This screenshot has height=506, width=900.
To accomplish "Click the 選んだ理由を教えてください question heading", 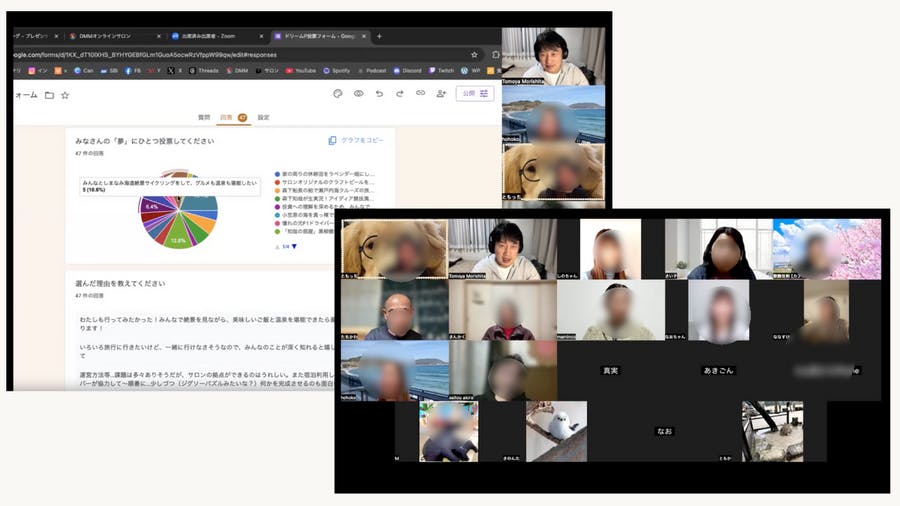I will point(120,283).
